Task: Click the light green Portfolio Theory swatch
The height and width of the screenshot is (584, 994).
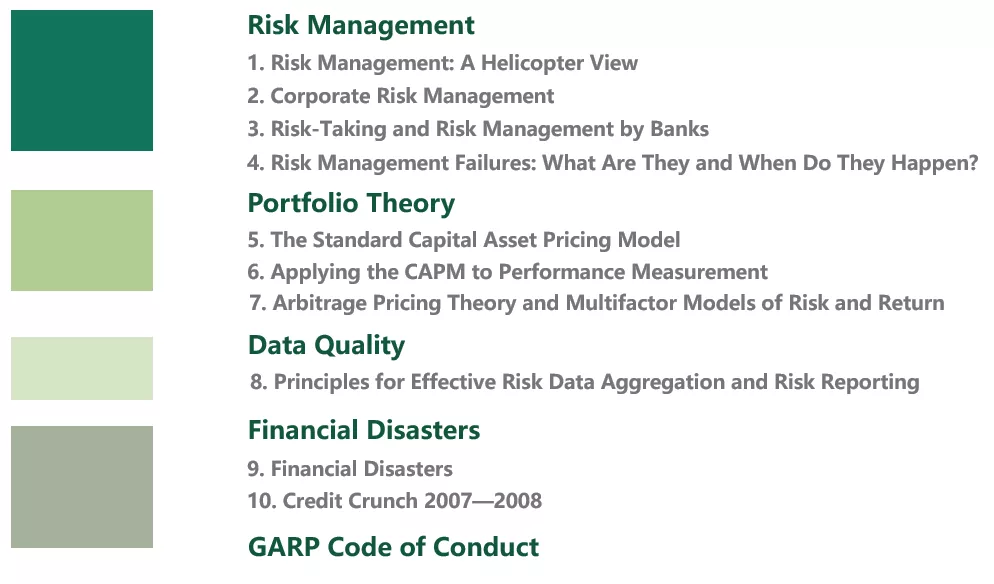Action: coord(82,240)
